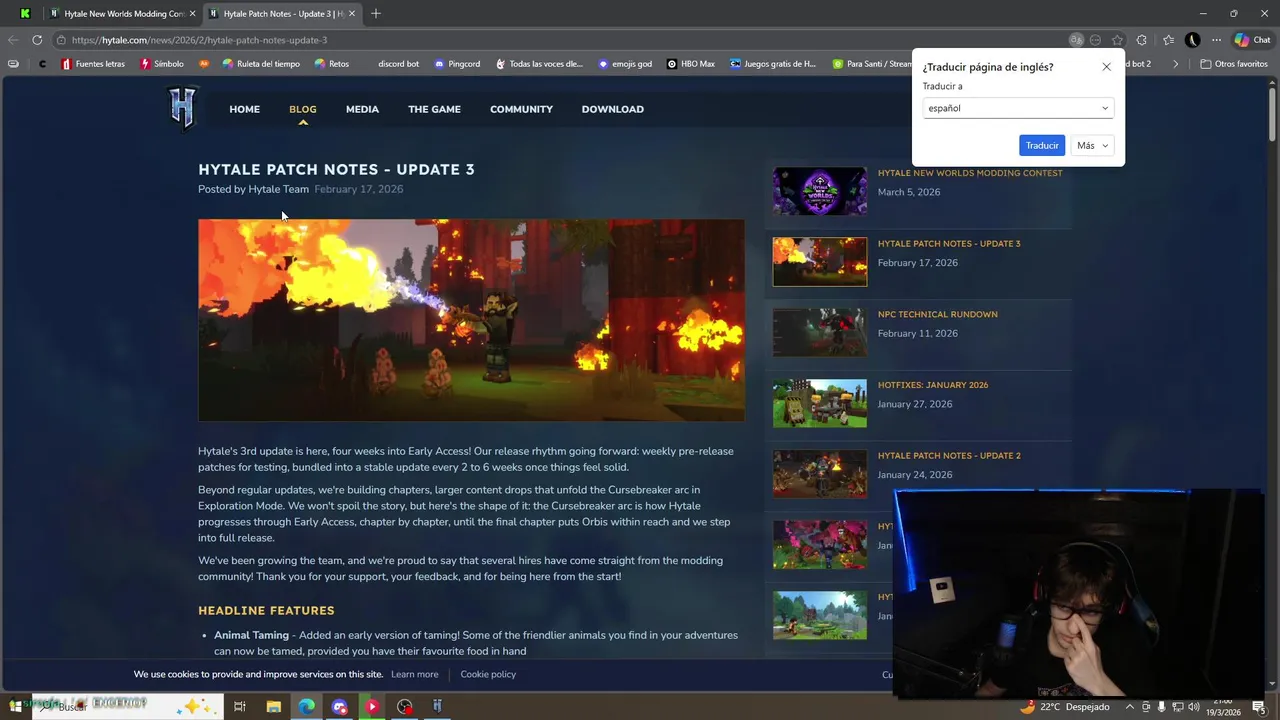Click the Hotfixes January 2026 thumbnail
The width and height of the screenshot is (1280, 720).
pos(820,403)
